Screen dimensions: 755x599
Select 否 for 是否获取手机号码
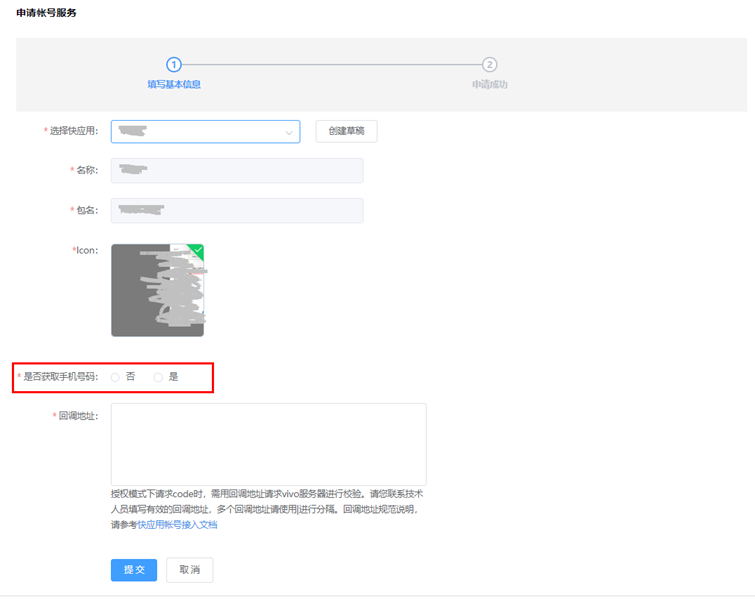(x=115, y=378)
